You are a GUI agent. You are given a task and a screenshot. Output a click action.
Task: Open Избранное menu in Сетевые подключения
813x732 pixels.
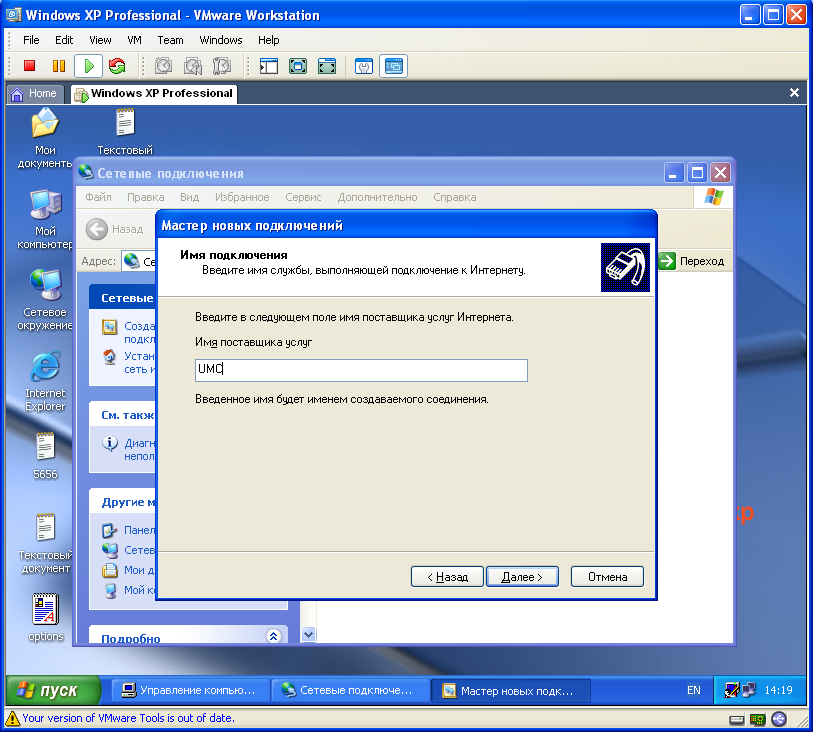[242, 198]
